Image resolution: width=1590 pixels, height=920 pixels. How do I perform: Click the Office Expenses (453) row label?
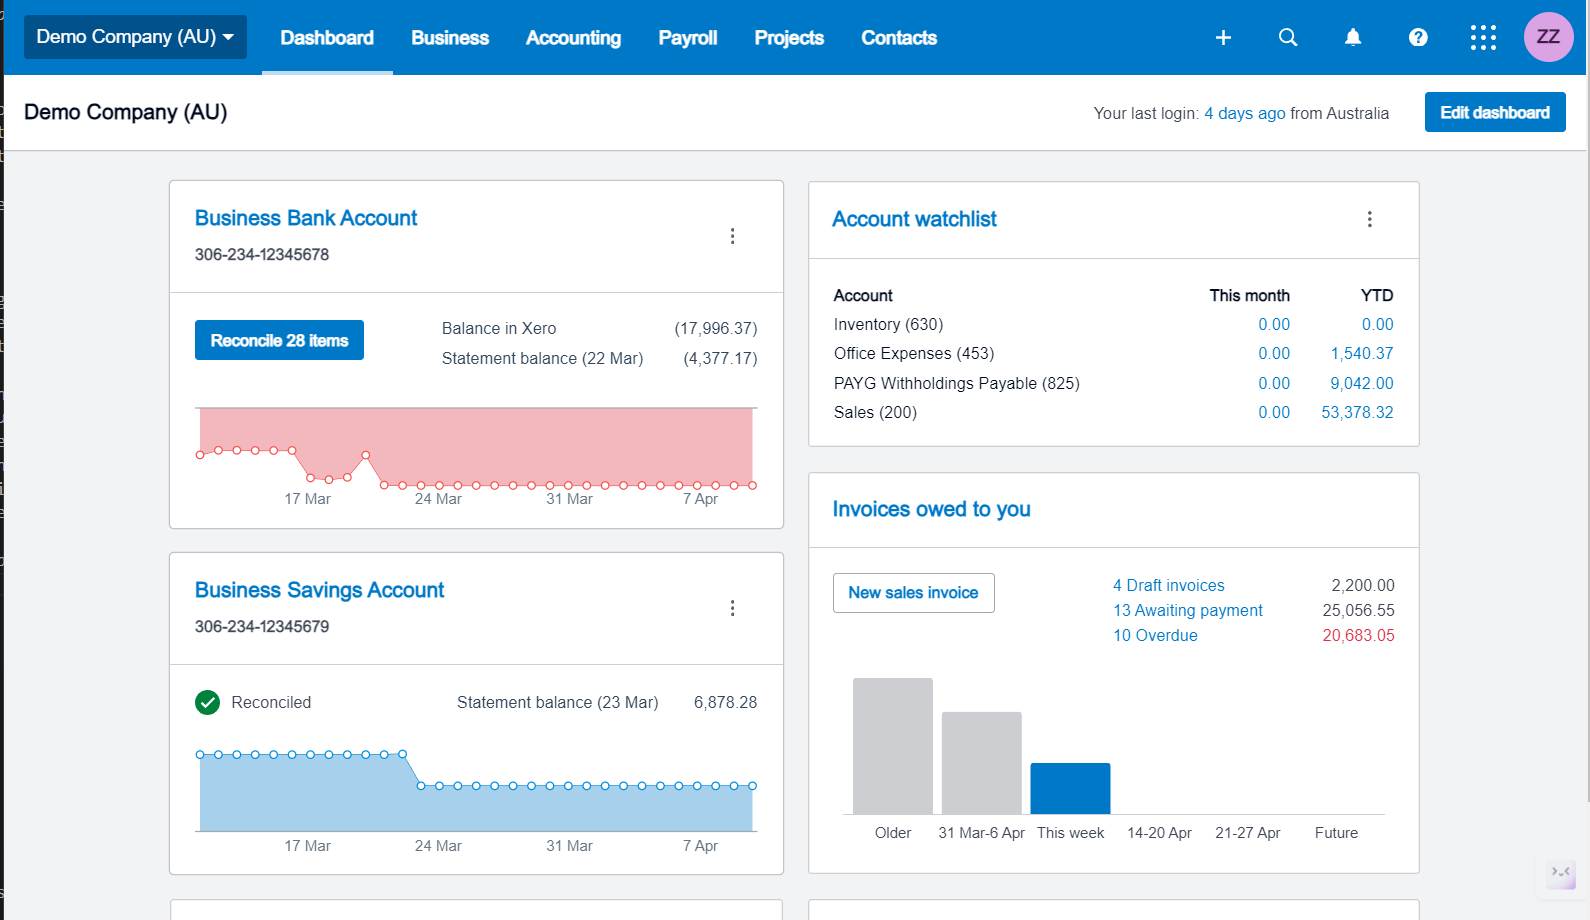914,353
